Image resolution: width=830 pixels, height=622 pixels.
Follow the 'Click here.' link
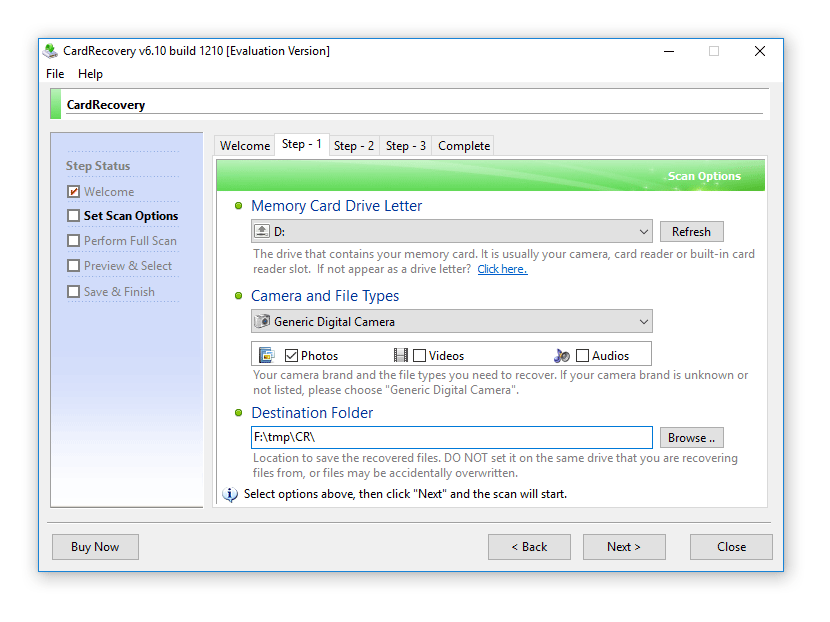point(502,269)
